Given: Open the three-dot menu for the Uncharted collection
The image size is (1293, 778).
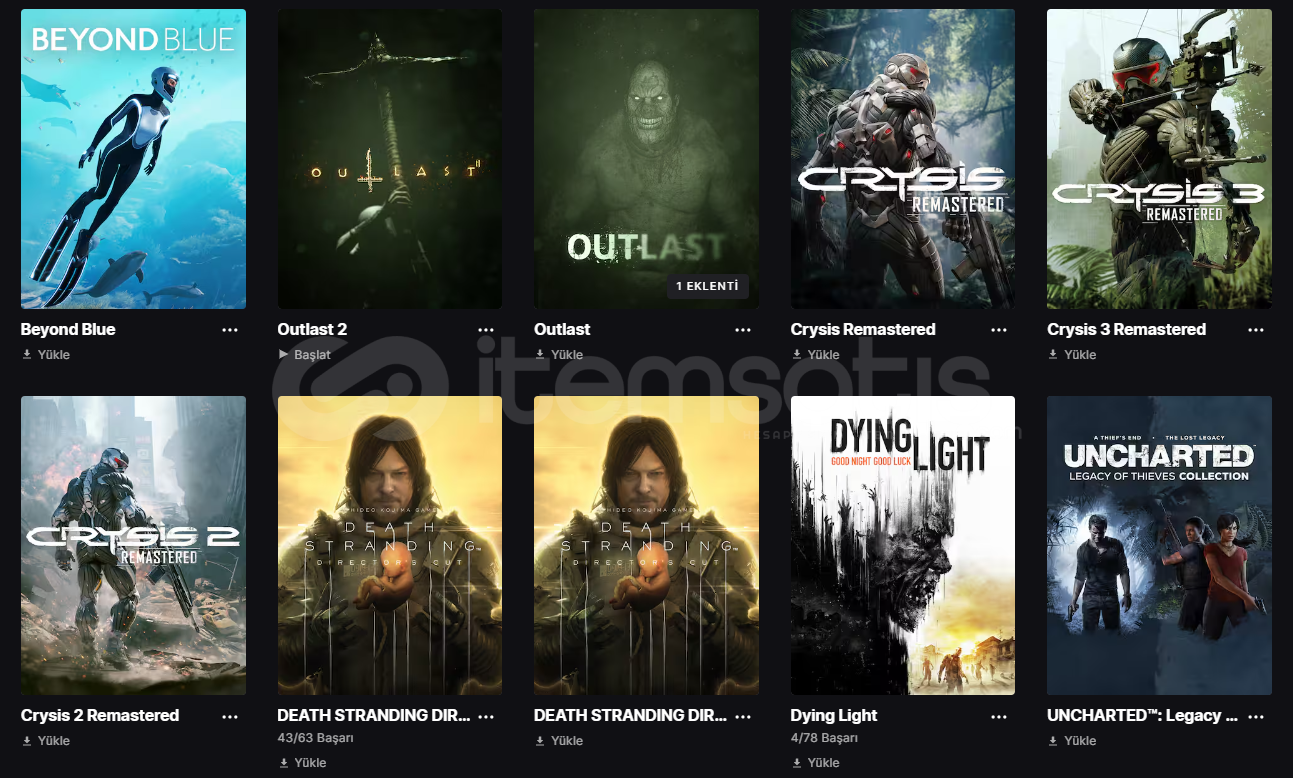Looking at the screenshot, I should point(1256,716).
